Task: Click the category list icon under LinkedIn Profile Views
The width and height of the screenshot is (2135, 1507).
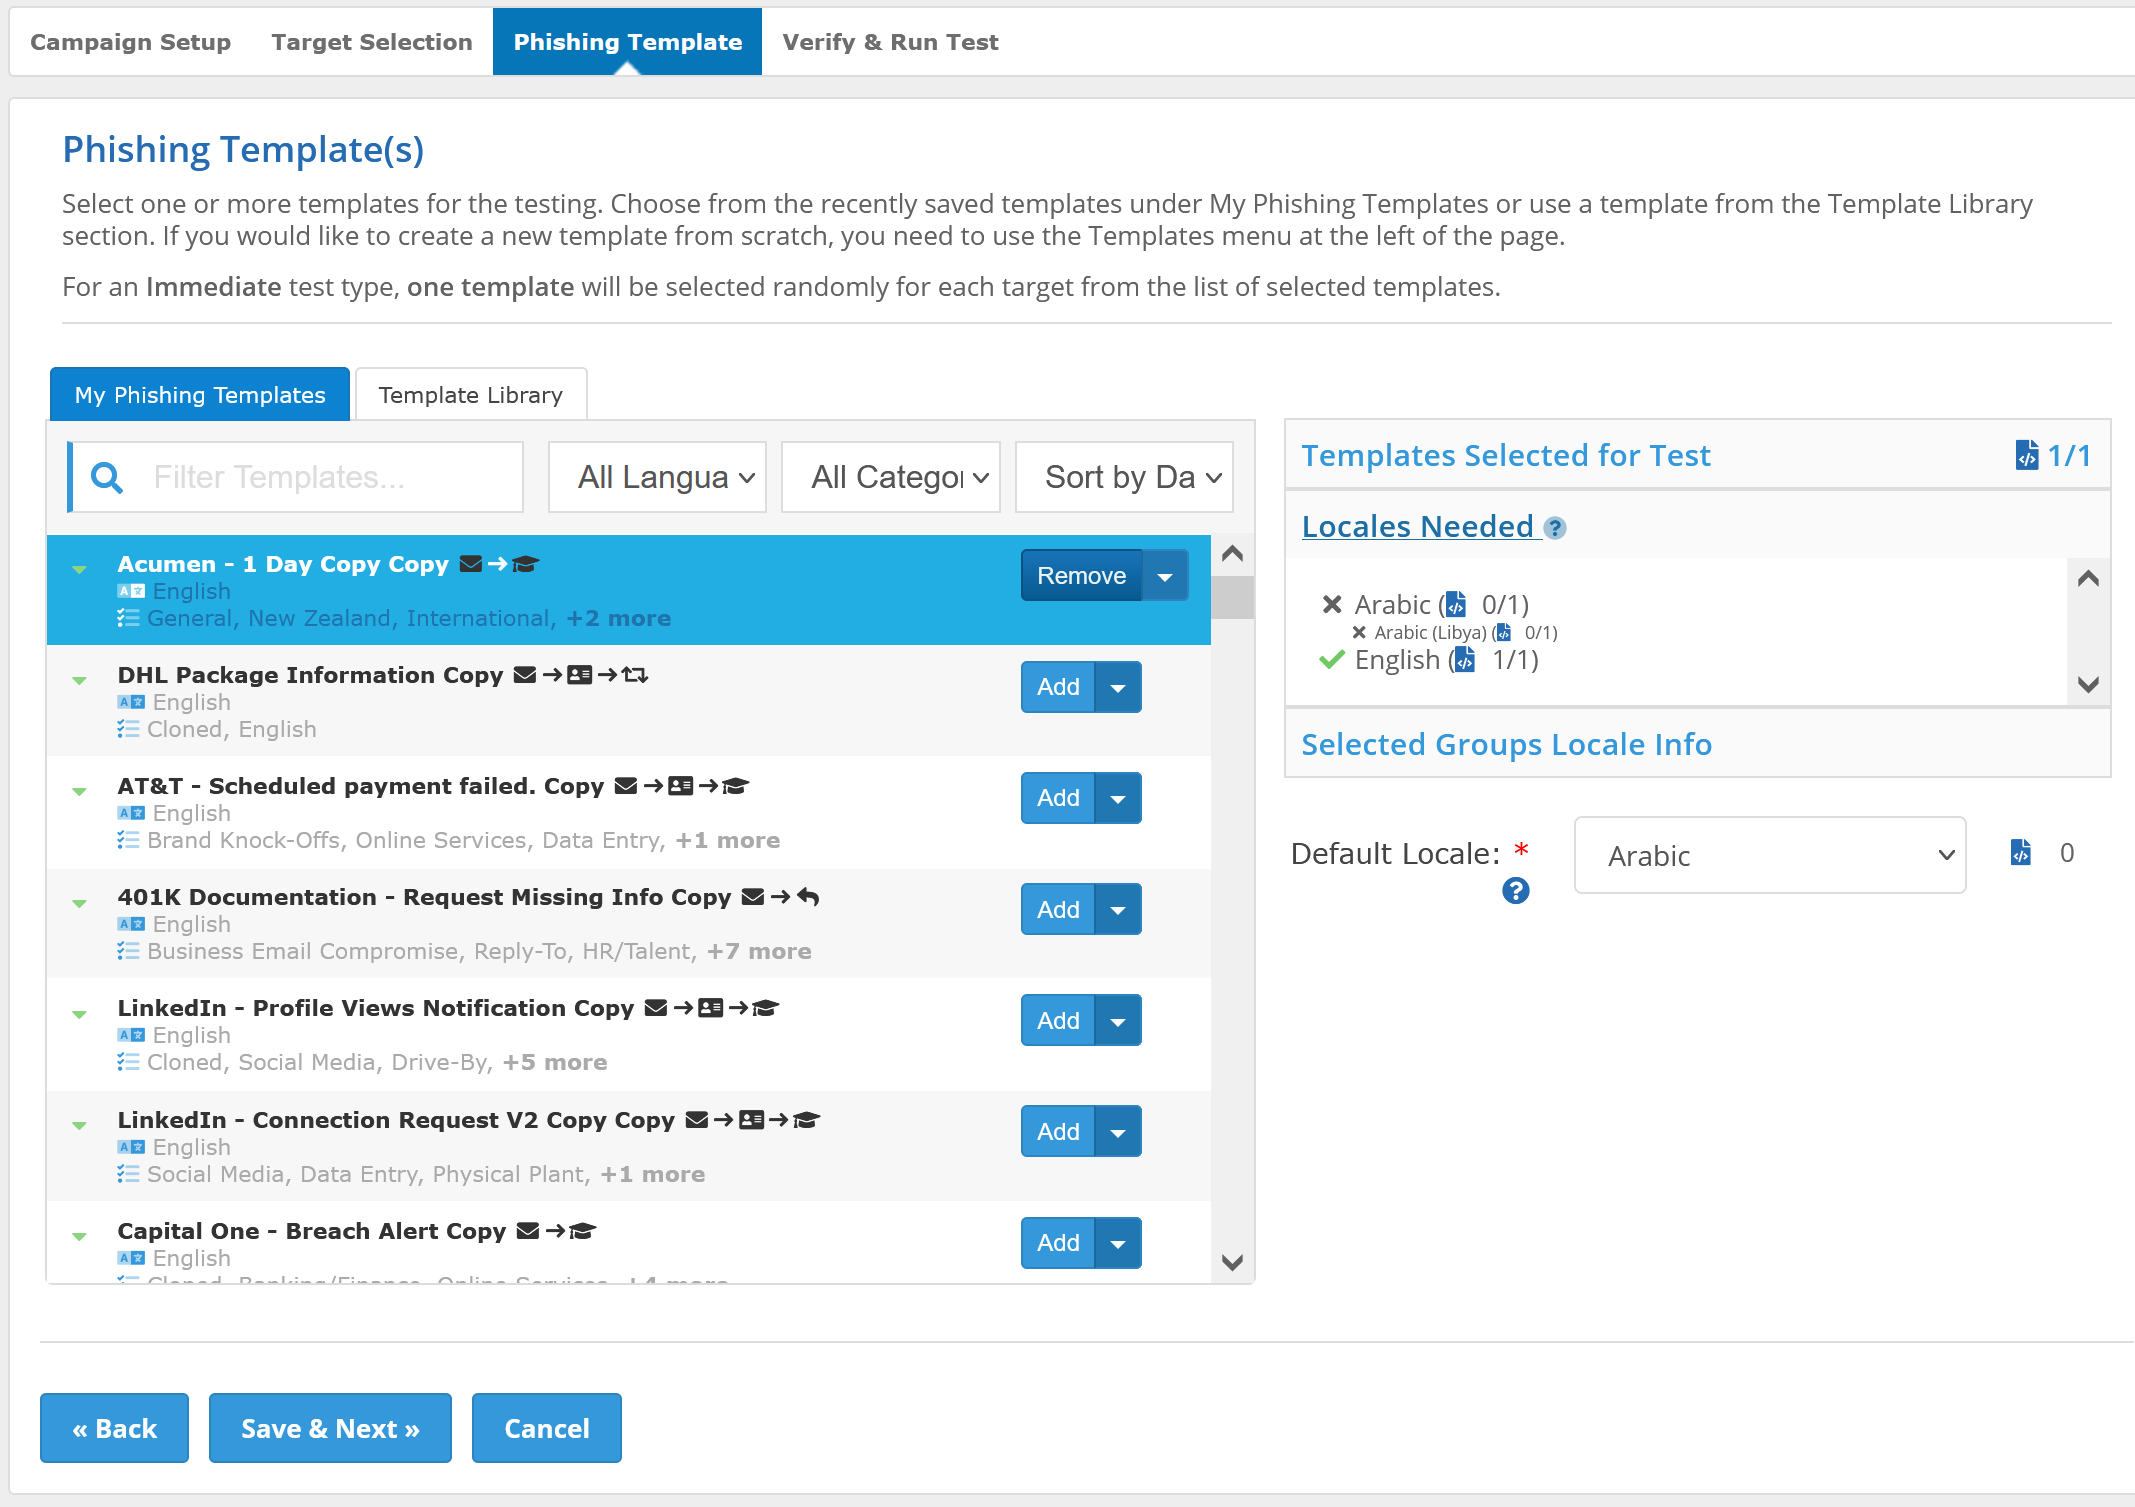Action: (x=128, y=1062)
